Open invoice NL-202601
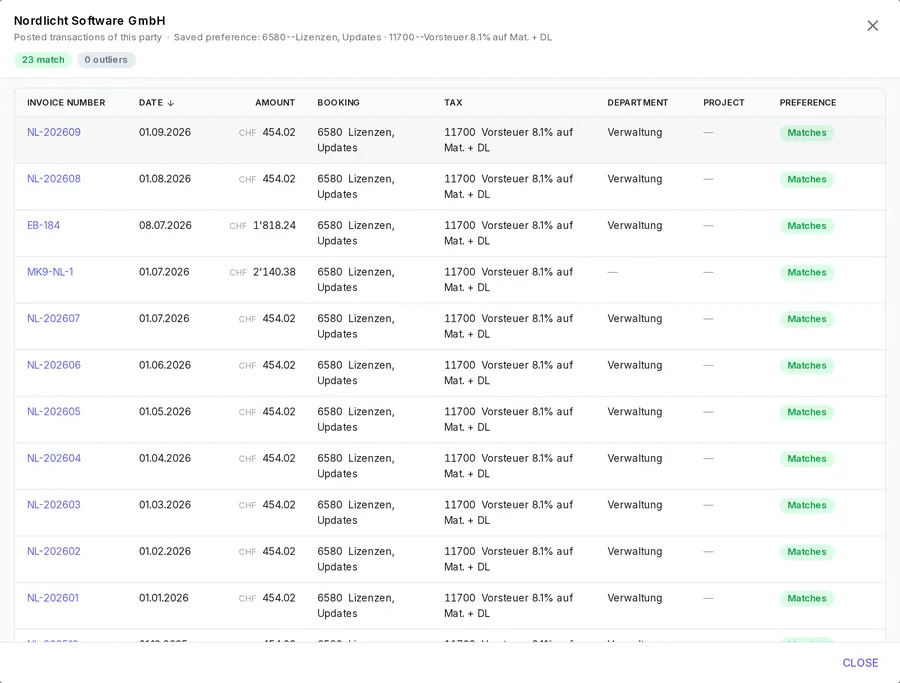Screen dimensions: 900x683 [x=53, y=597]
